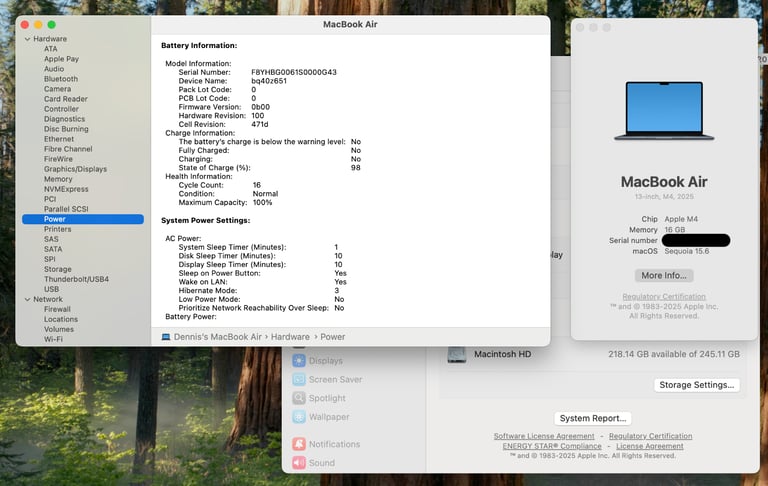Minimize the System Information window
The height and width of the screenshot is (486, 768).
(x=38, y=24)
